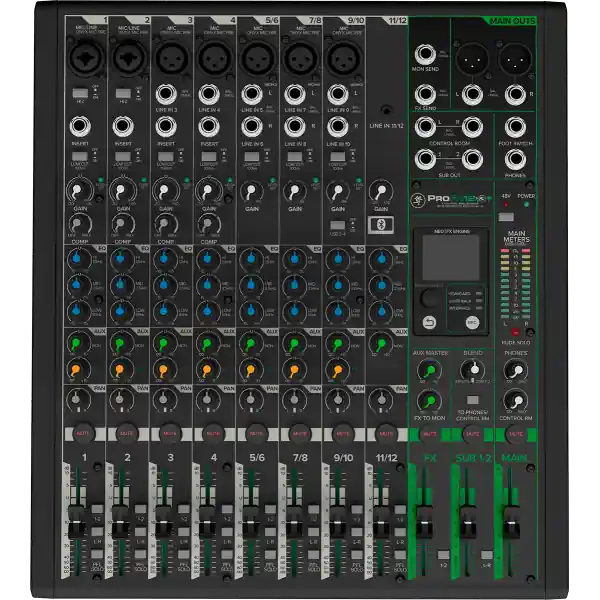This screenshot has width=600, height=600.
Task: Engage the low cut switch on channel 3
Action: (x=166, y=157)
